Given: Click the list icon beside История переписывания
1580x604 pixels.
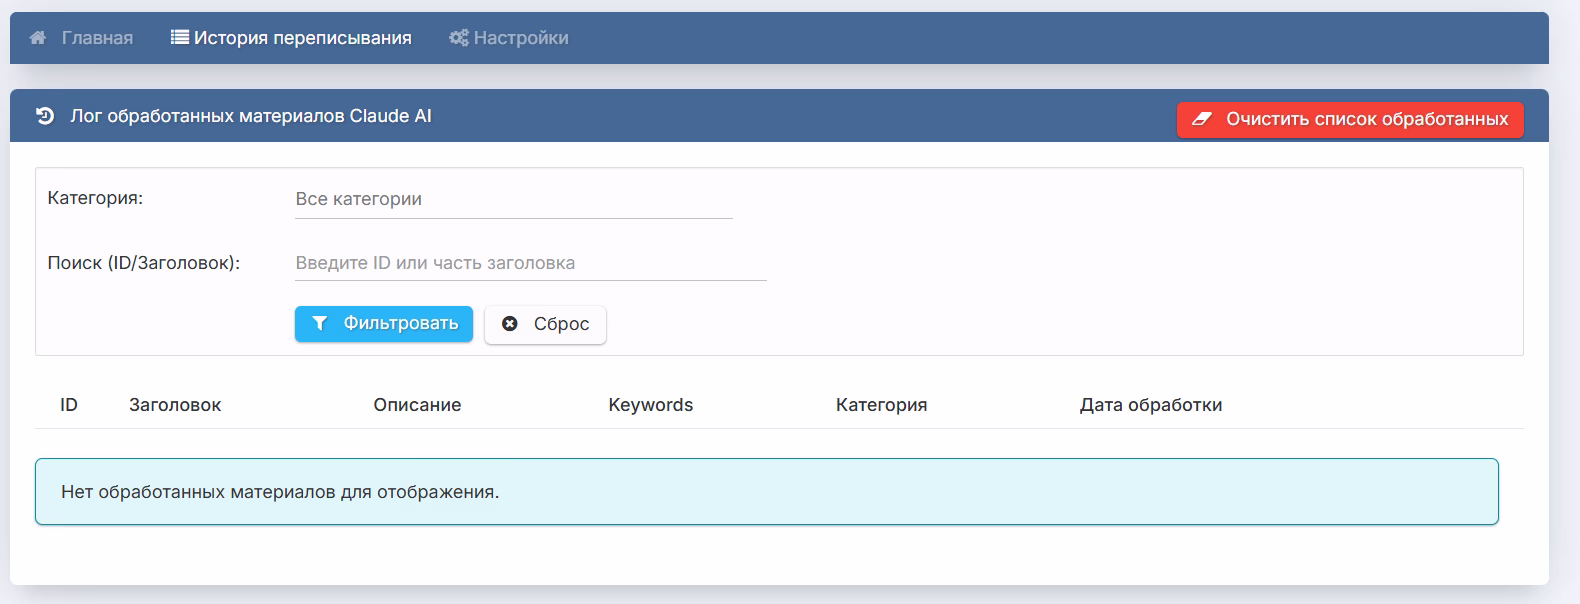Looking at the screenshot, I should coord(180,38).
